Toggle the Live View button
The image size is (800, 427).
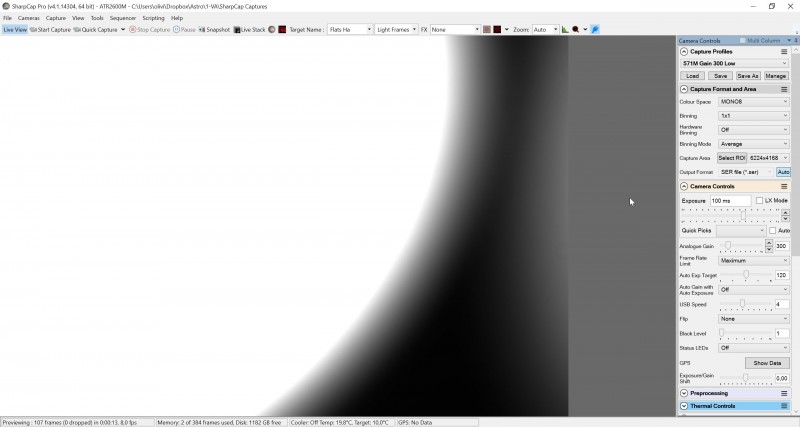click(15, 30)
